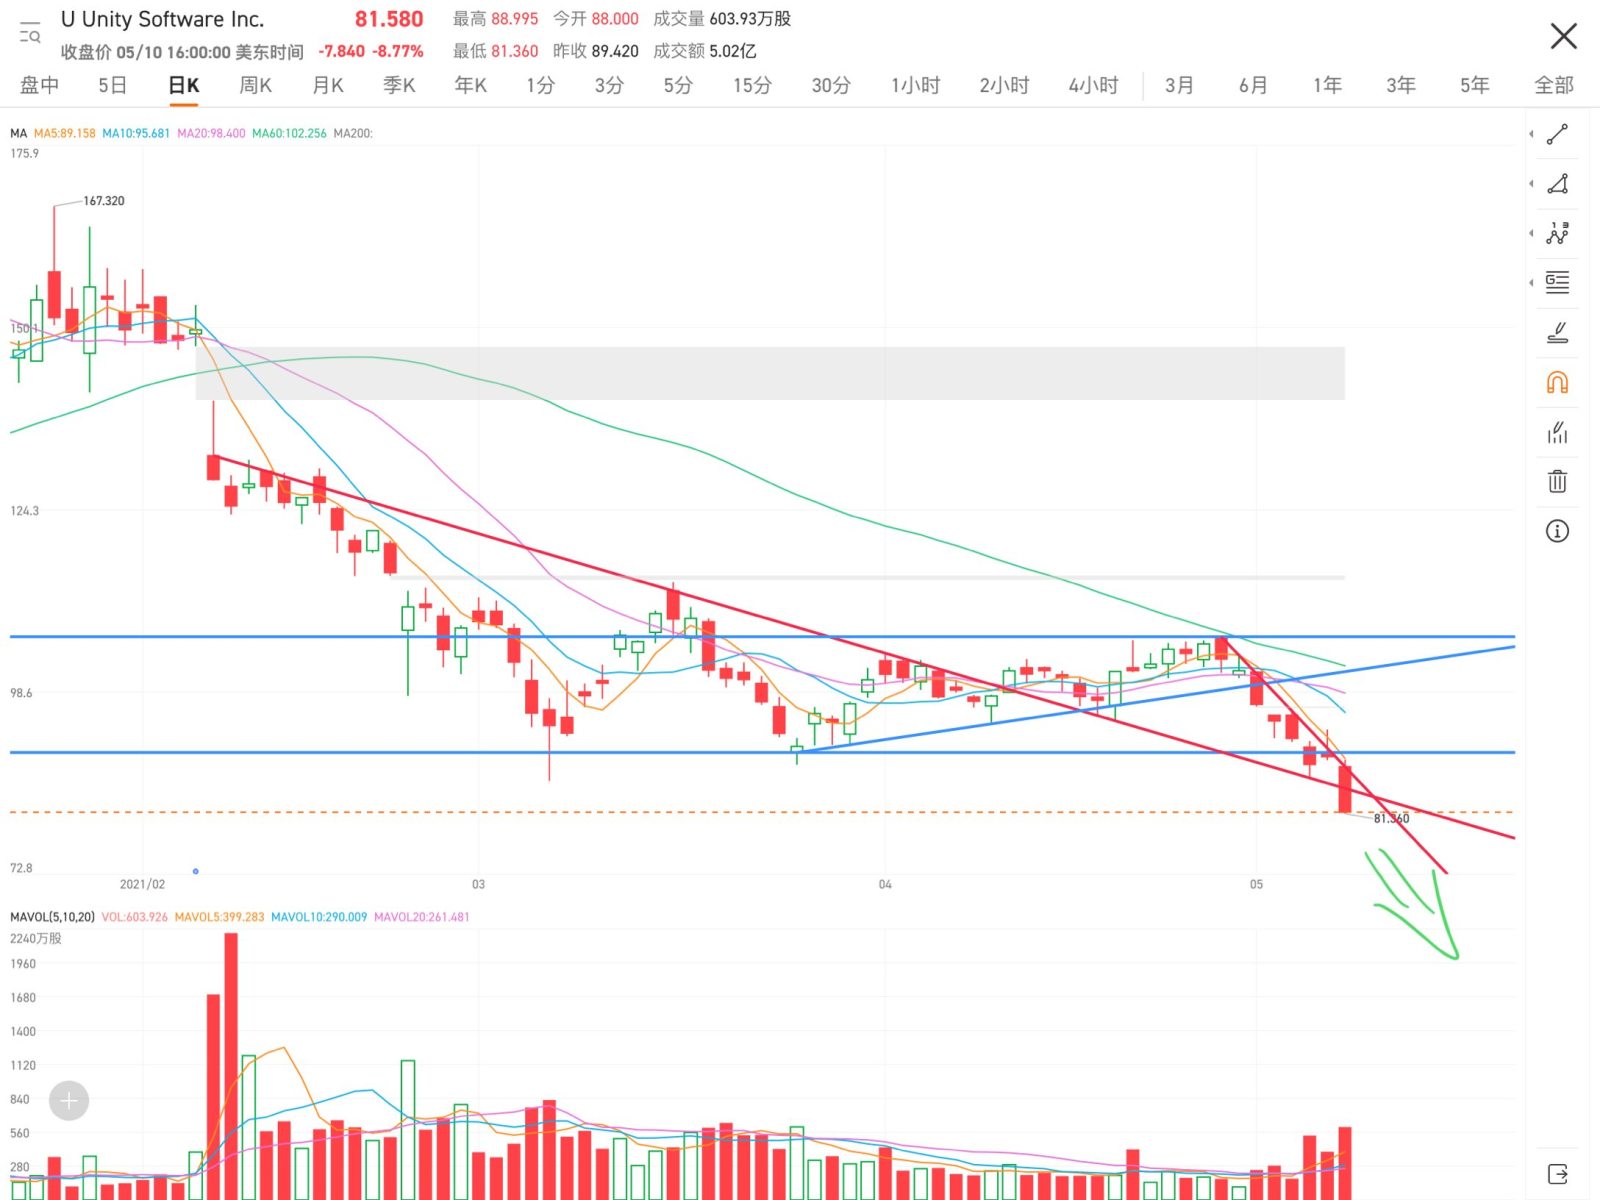Viewport: 1600px width, 1200px height.
Task: Tap the MA20:98.400 indicator label
Action: tap(211, 133)
